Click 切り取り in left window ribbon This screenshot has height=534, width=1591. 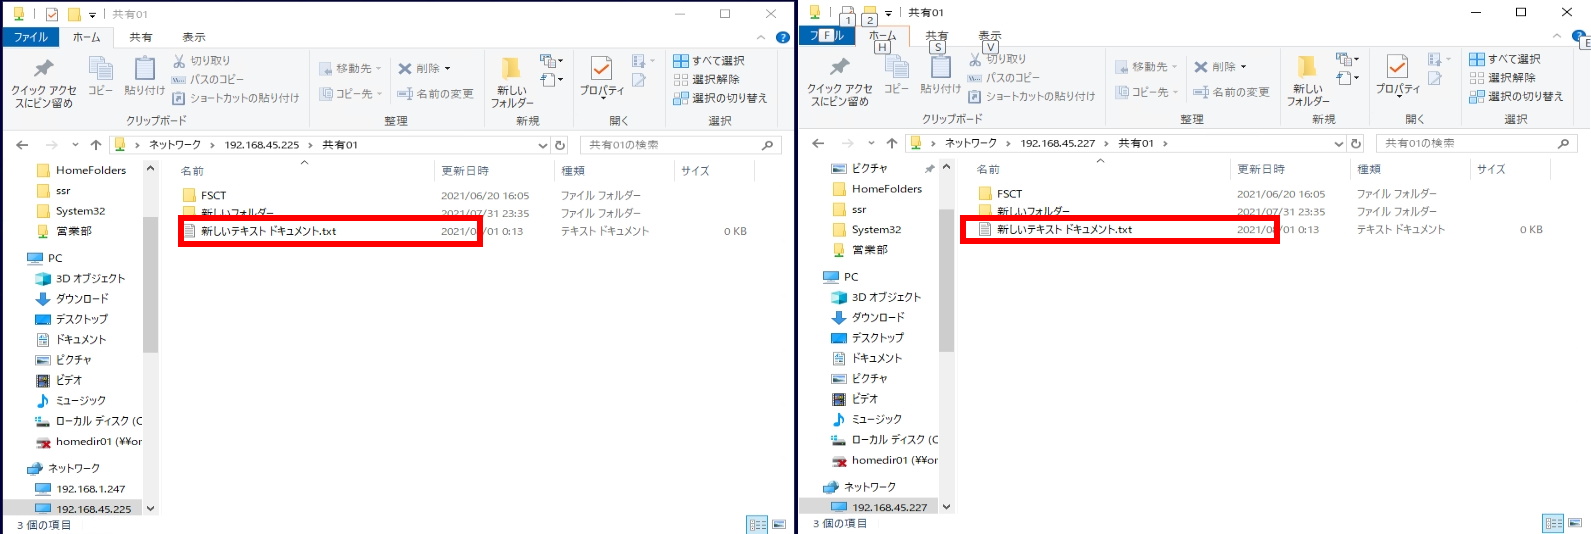202,61
